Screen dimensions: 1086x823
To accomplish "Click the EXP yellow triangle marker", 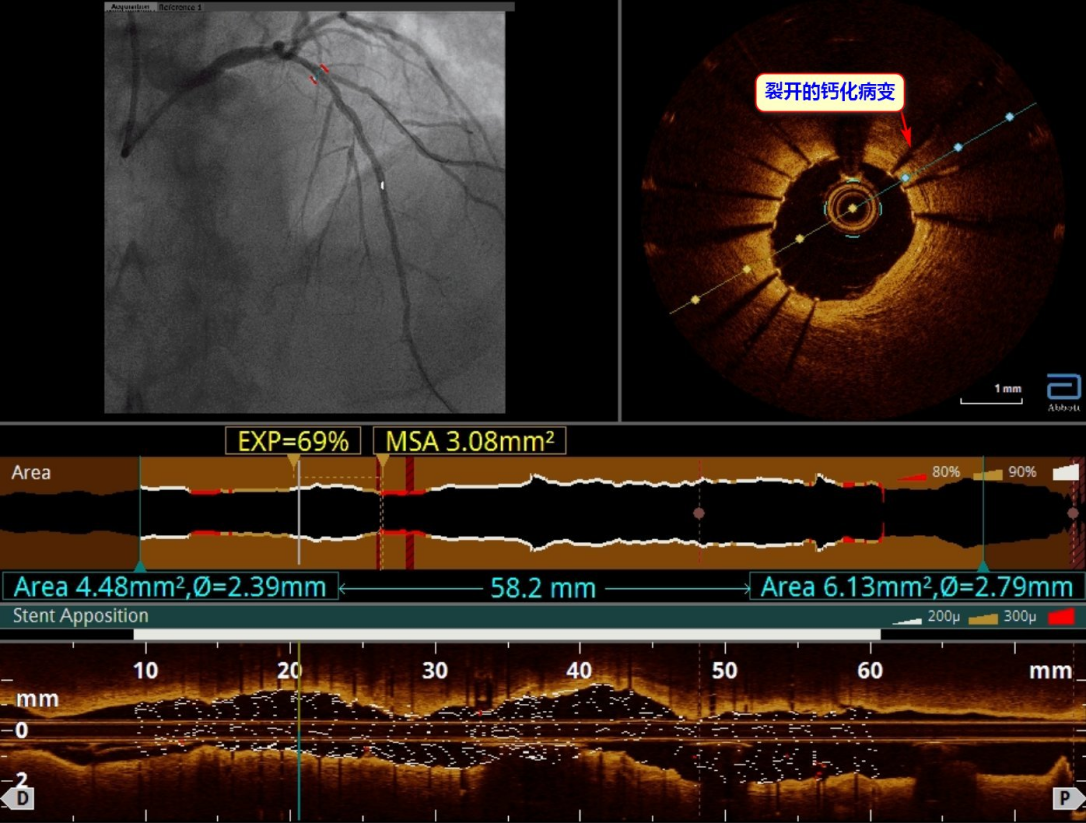I will [293, 461].
